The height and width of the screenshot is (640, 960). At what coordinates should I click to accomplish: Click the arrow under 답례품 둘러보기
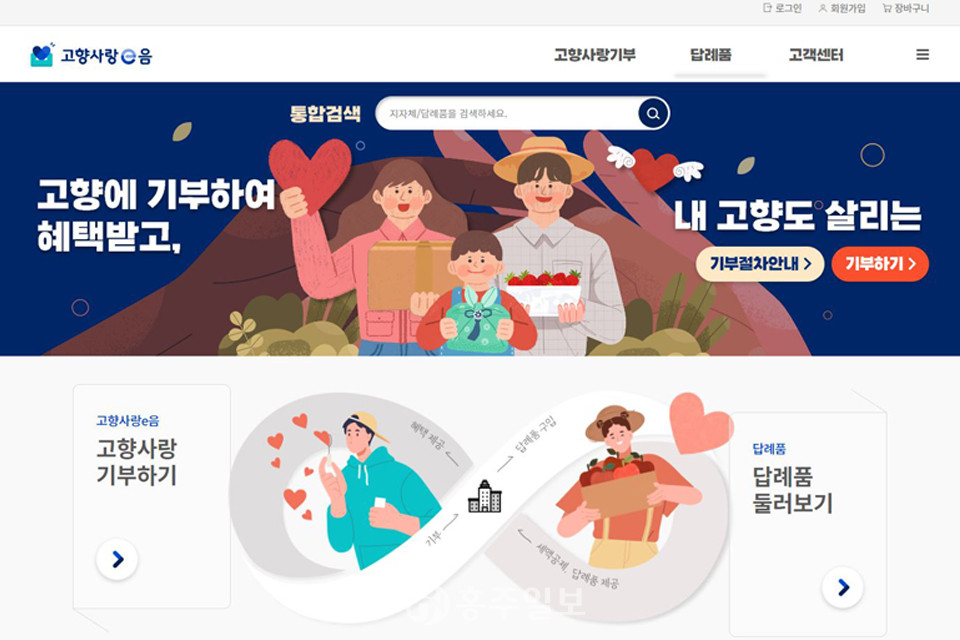click(842, 587)
